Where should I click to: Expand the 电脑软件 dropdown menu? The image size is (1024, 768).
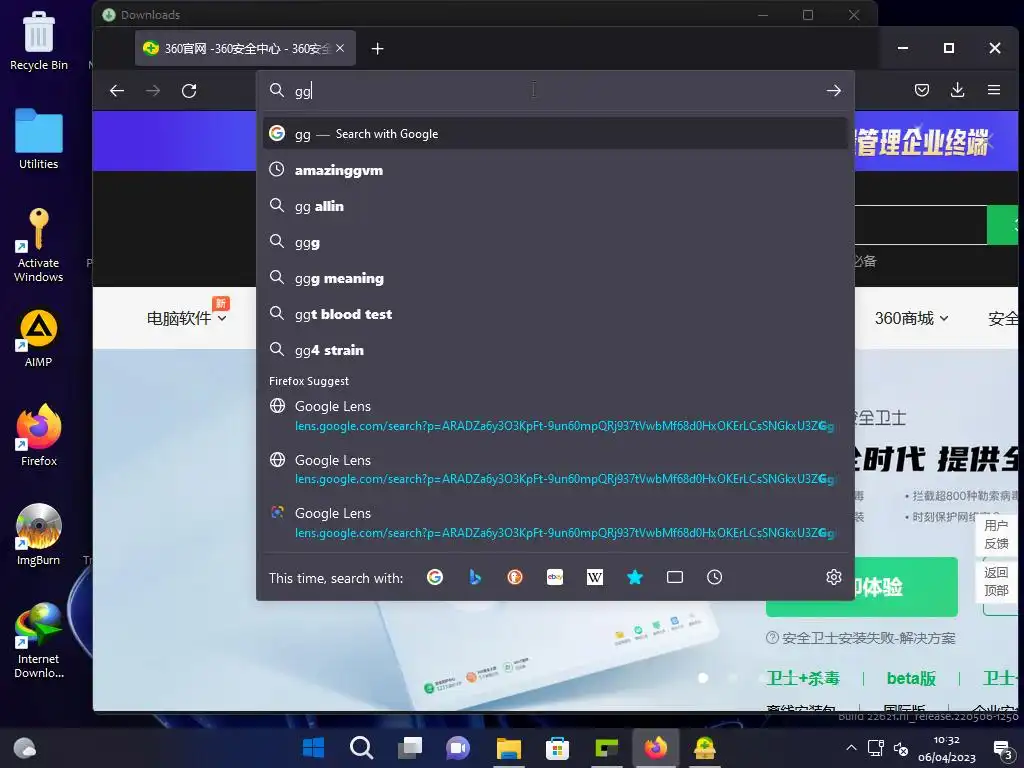pyautogui.click(x=187, y=318)
